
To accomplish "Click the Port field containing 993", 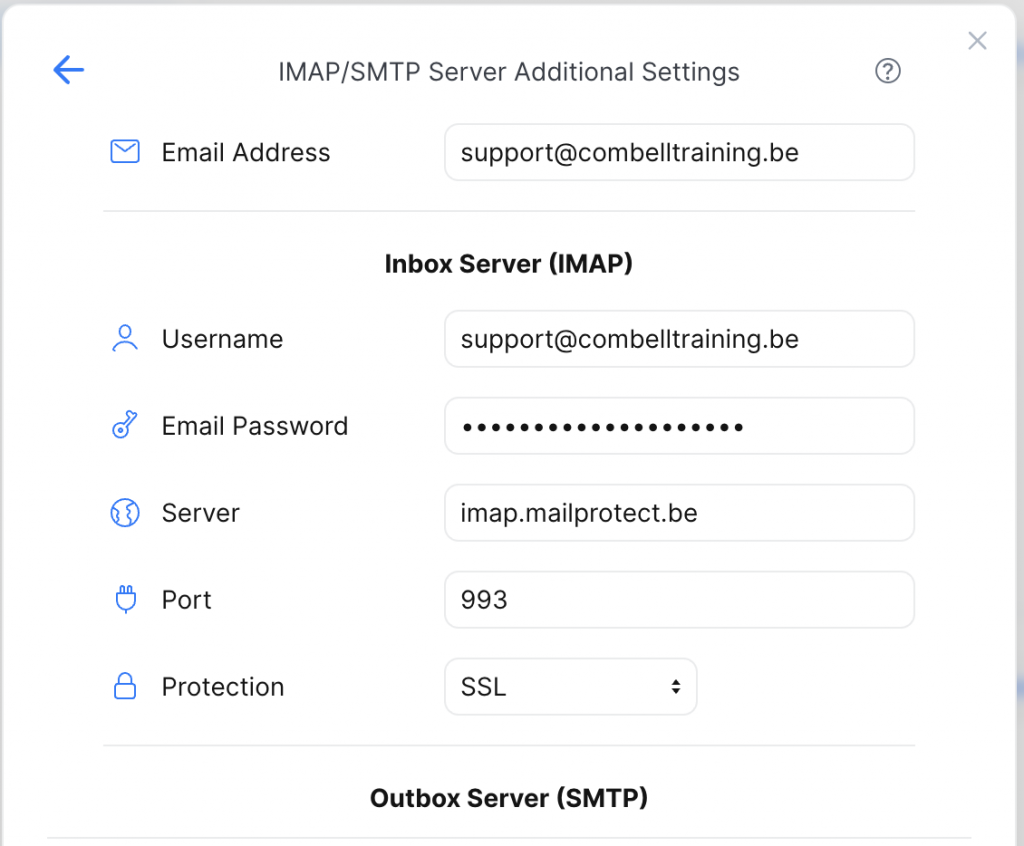I will coord(679,600).
